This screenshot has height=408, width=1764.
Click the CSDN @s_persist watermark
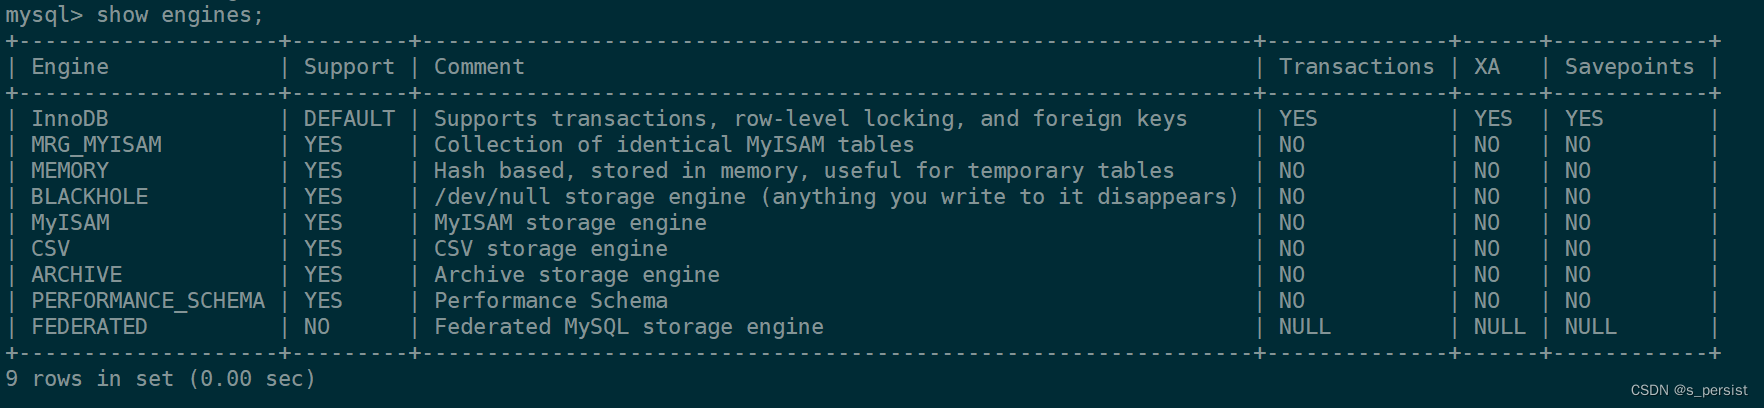[1689, 391]
